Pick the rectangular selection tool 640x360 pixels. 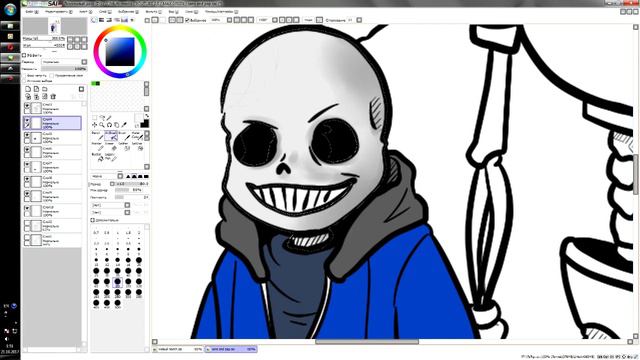94,118
